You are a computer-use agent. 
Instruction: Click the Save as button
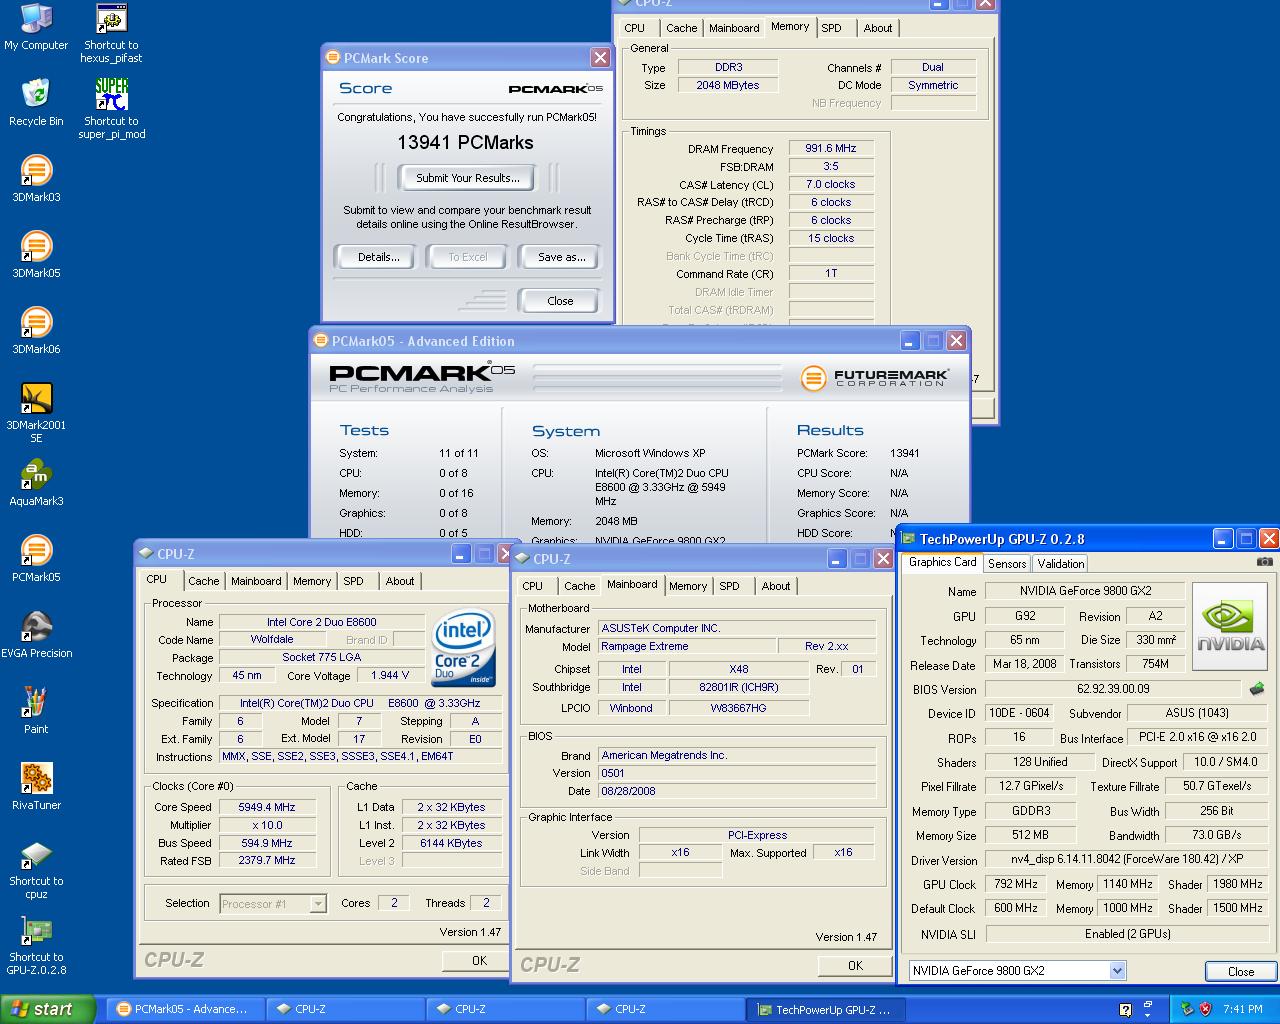(x=561, y=257)
